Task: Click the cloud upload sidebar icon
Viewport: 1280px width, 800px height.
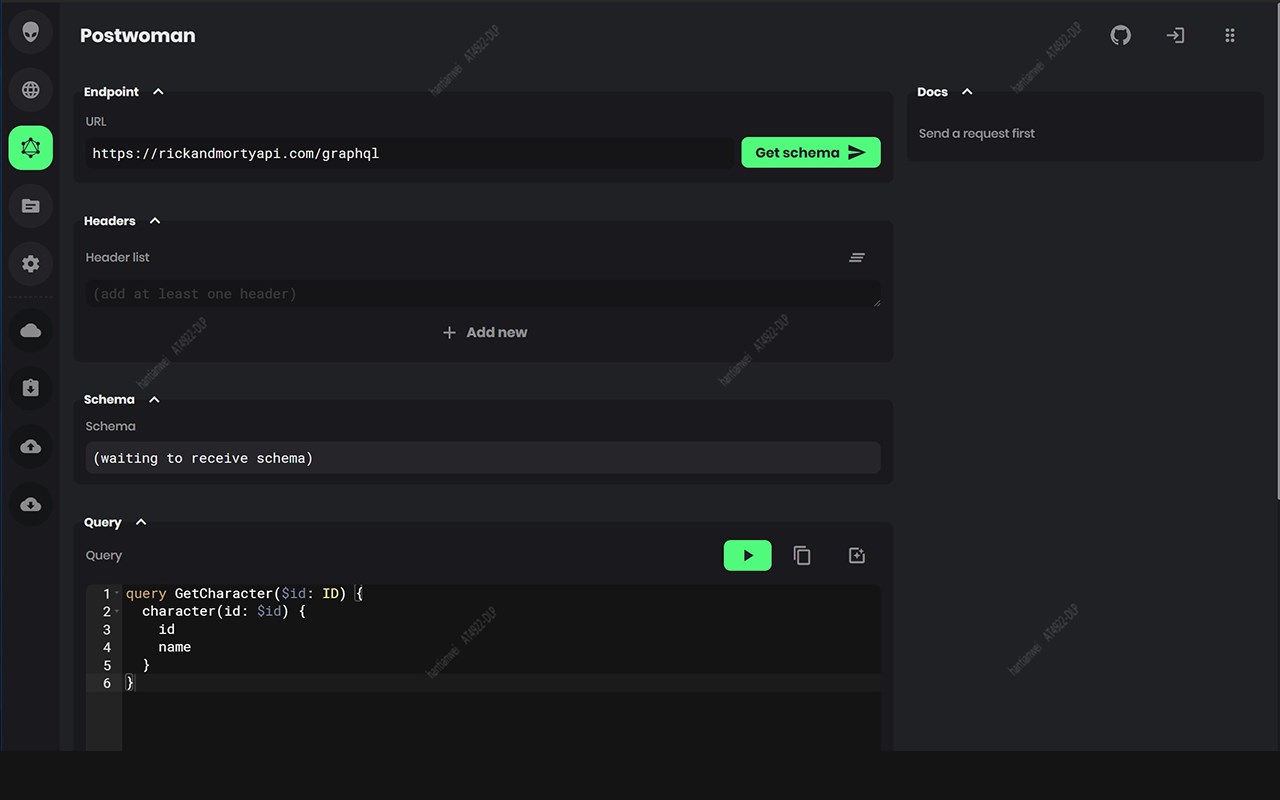Action: click(31, 446)
